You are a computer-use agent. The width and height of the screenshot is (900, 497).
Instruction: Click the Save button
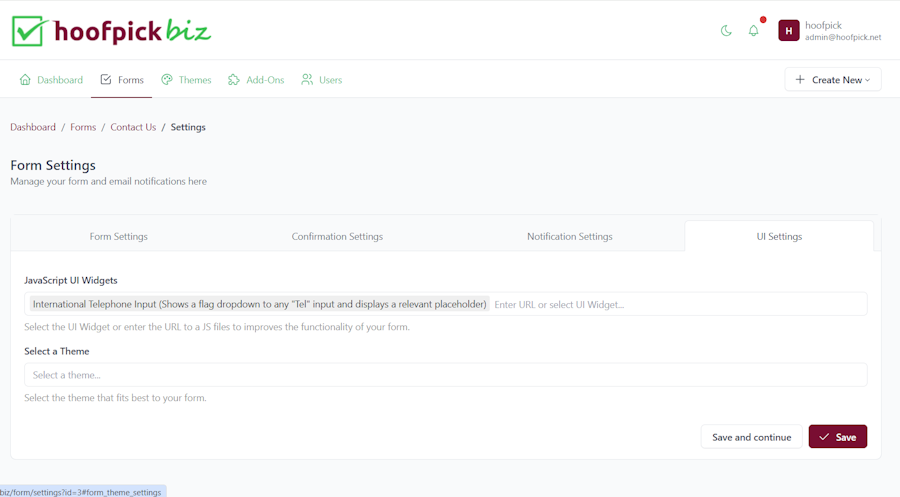pyautogui.click(x=837, y=437)
